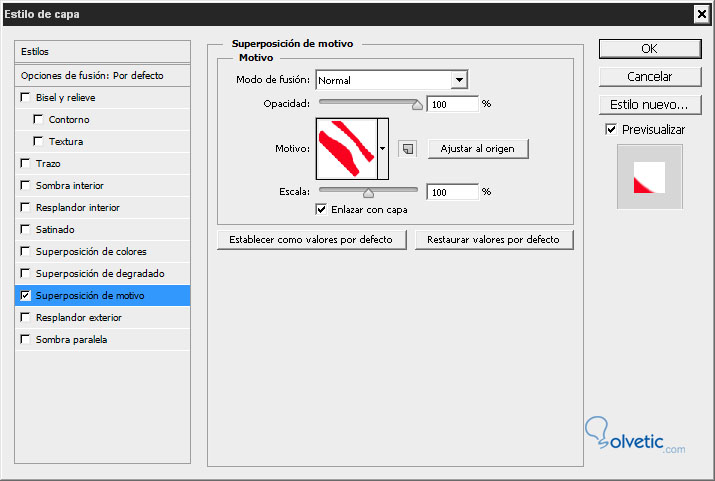
Task: Click the red stripe Motivo pattern swatch
Action: 347,149
